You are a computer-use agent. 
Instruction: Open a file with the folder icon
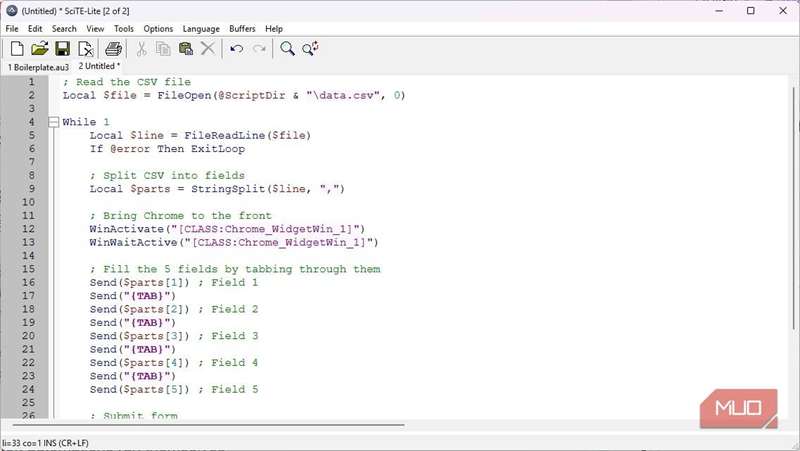click(x=40, y=48)
